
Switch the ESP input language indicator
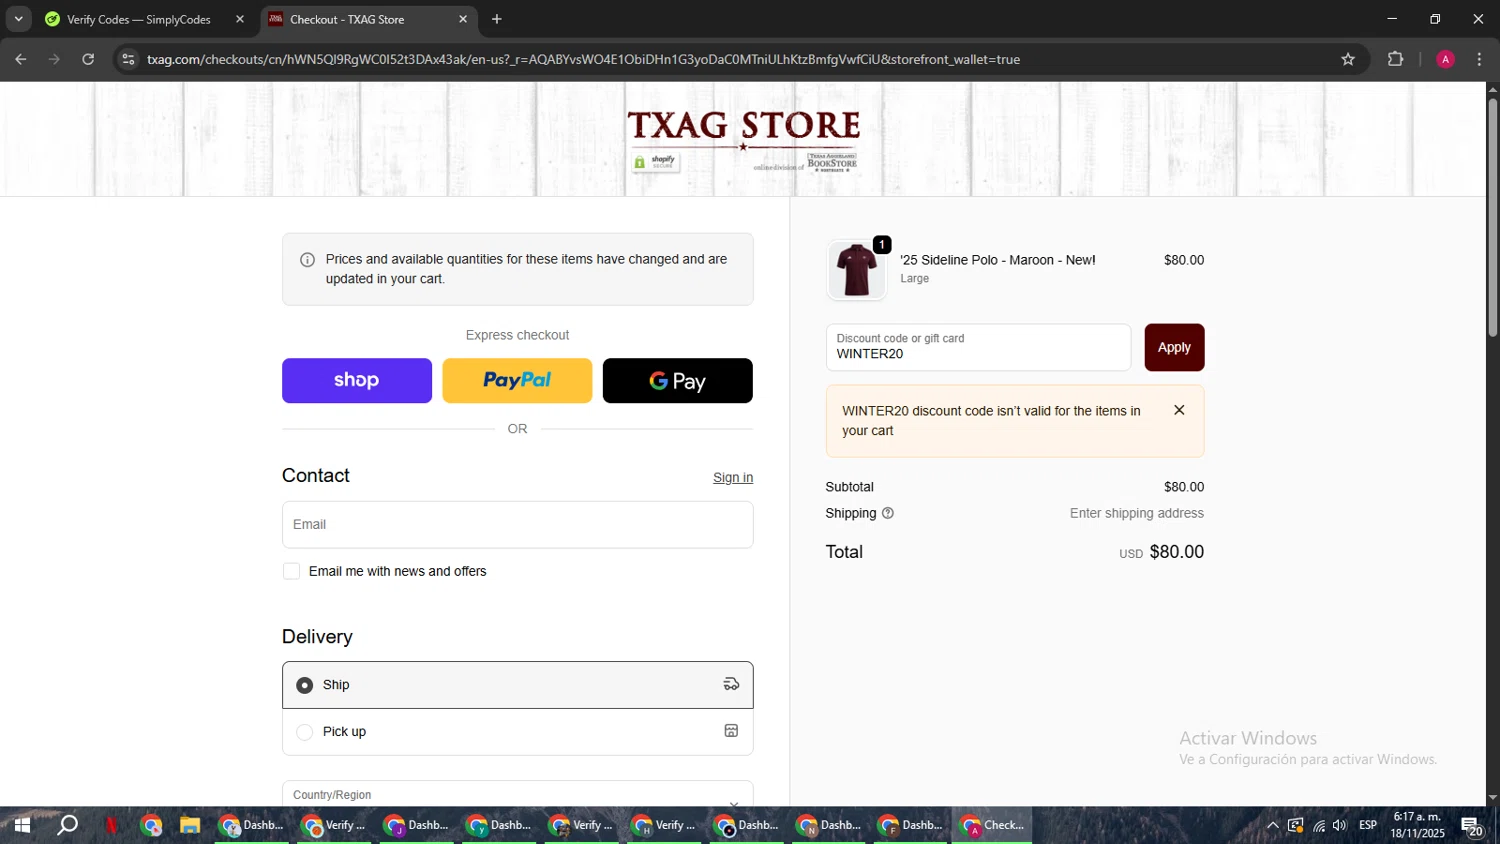pyautogui.click(x=1368, y=825)
